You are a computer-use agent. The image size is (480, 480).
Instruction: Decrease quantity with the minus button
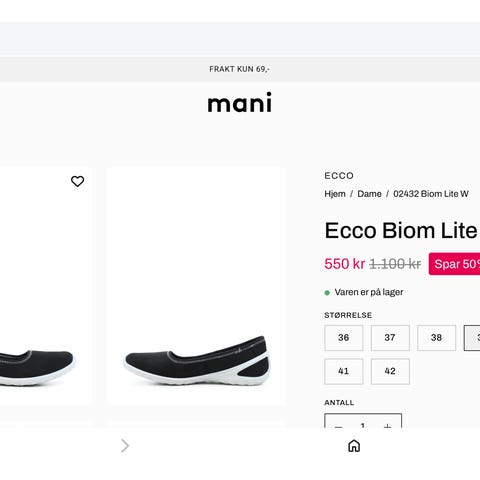point(338,426)
